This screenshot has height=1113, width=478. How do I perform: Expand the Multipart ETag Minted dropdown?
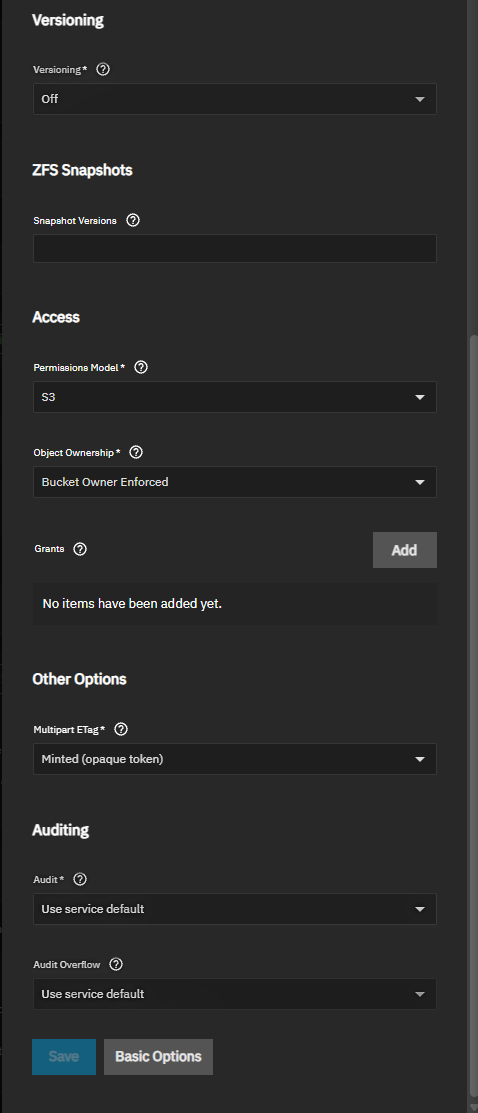tap(234, 759)
